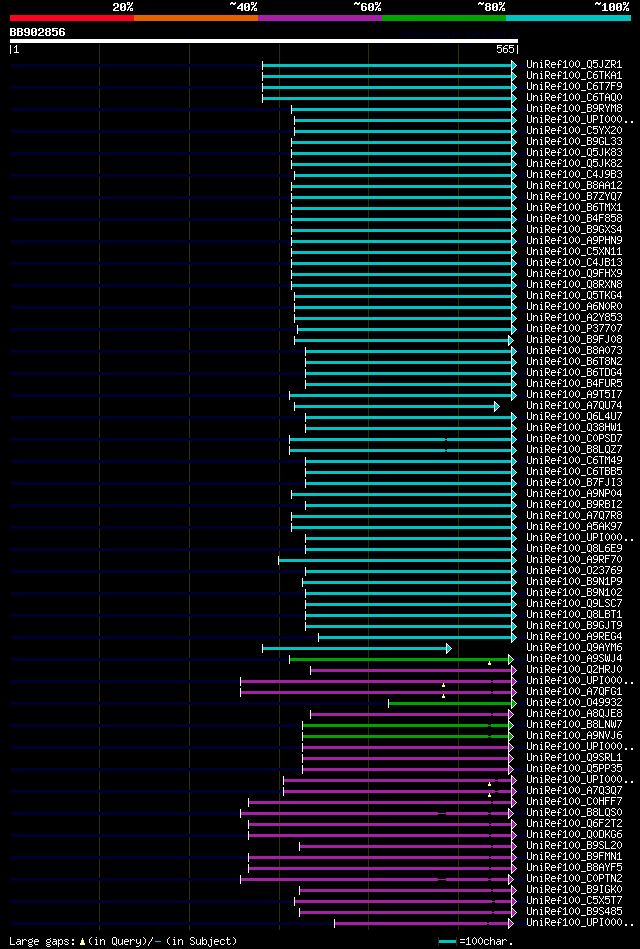Open hit UniRef100_C6T7F9
This screenshot has height=949, width=640.
coord(575,87)
